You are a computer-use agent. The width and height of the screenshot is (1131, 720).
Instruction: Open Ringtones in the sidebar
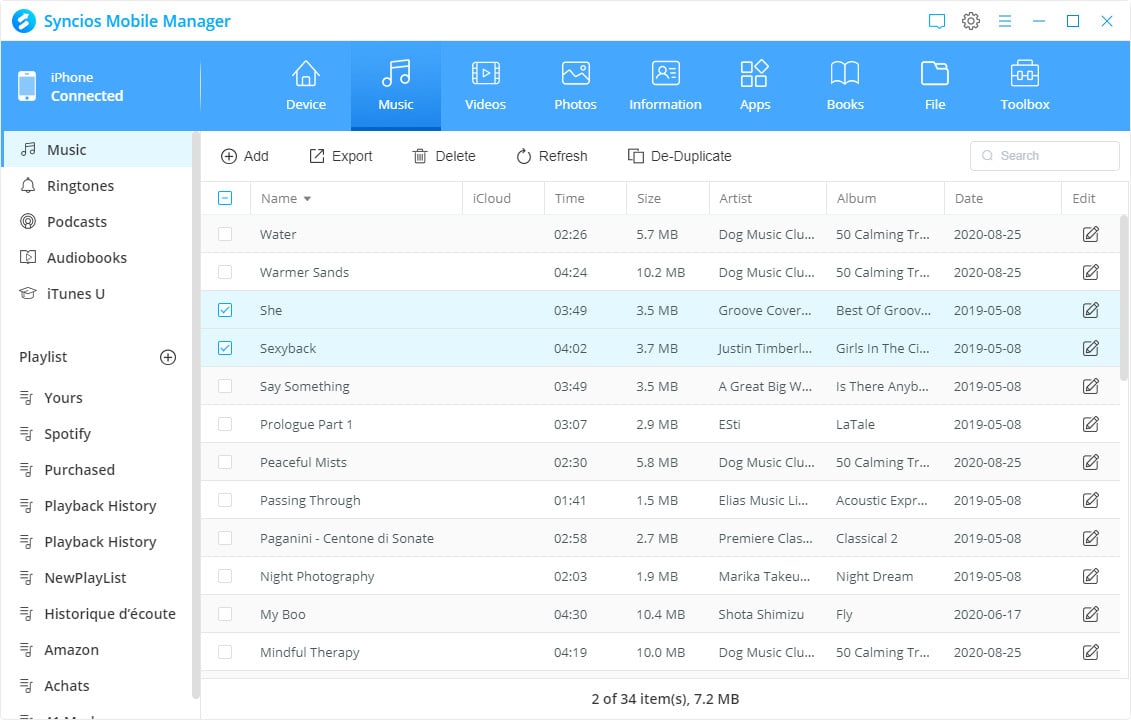97,185
